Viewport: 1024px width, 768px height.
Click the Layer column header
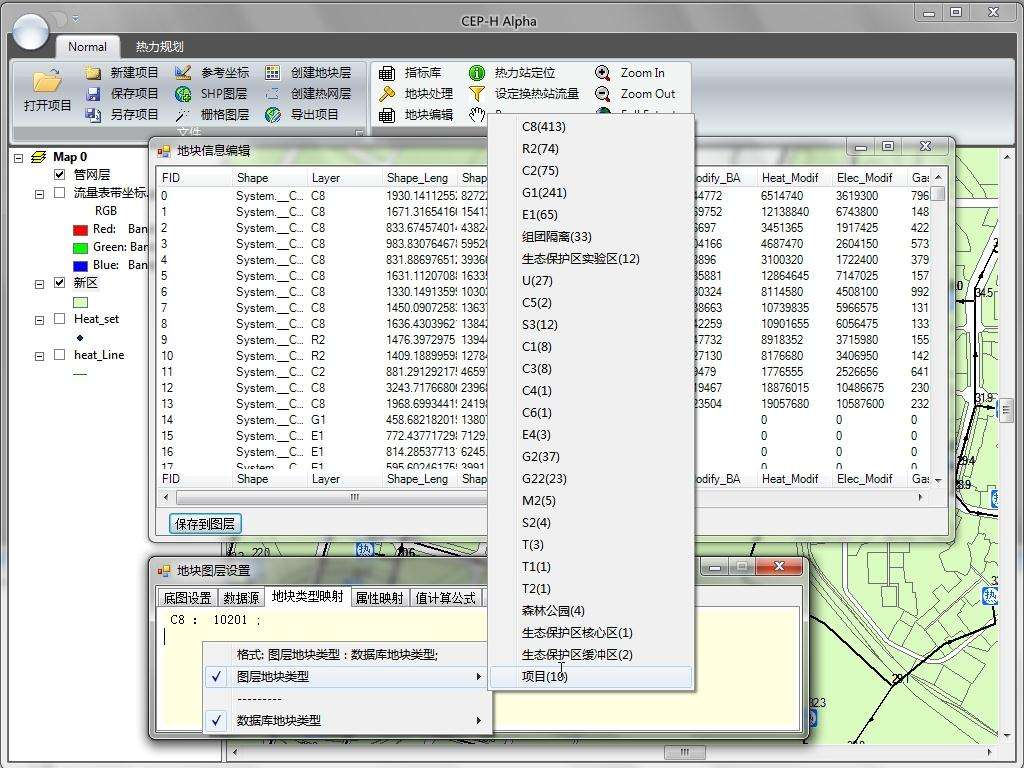click(x=344, y=178)
